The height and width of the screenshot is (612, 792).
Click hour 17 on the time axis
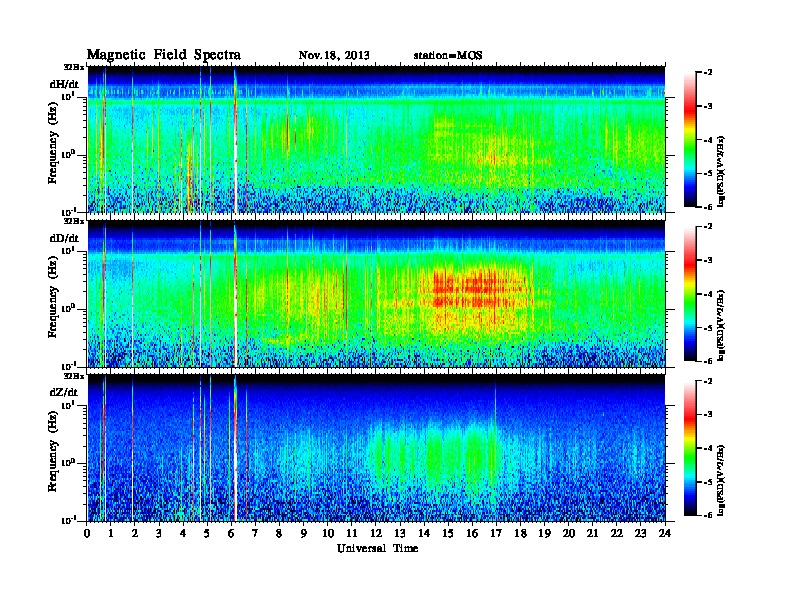pos(496,534)
